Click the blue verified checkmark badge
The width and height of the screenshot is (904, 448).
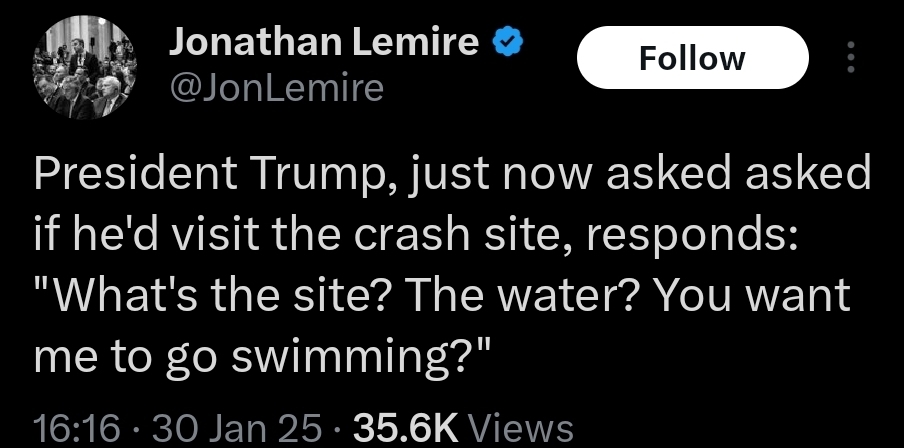[506, 43]
